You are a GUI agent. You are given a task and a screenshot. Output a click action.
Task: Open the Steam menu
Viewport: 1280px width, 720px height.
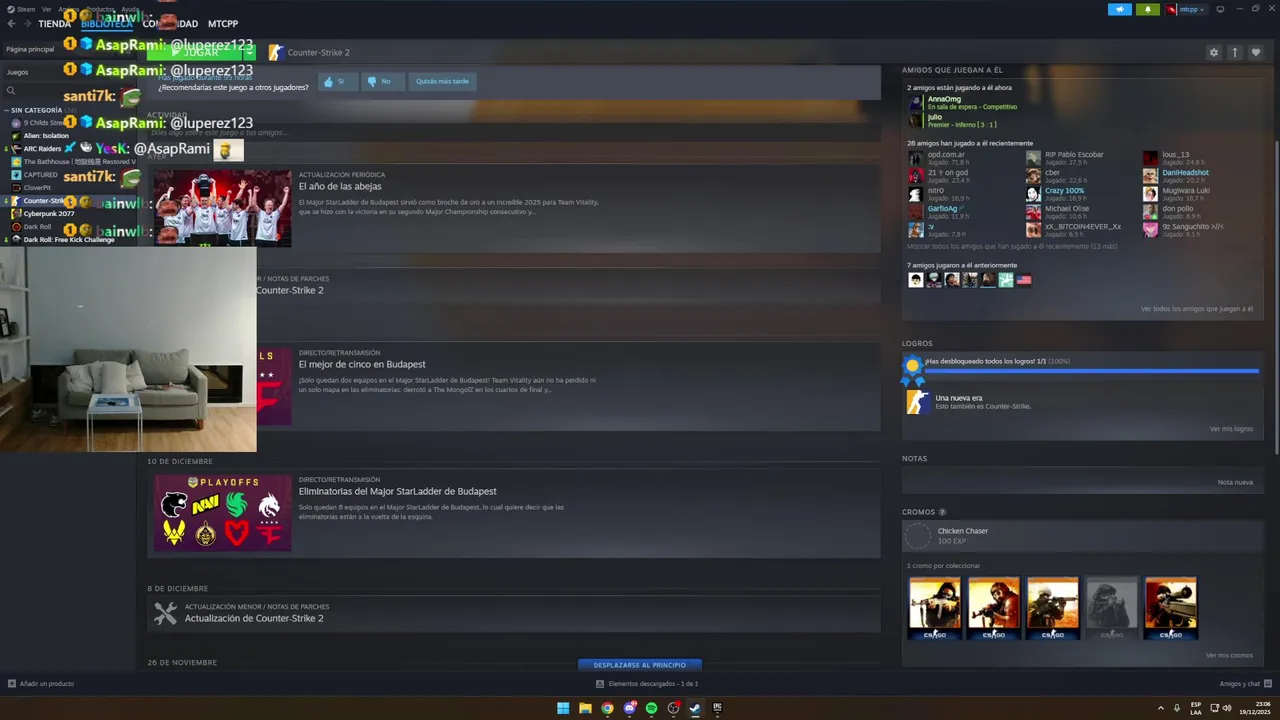22,9
